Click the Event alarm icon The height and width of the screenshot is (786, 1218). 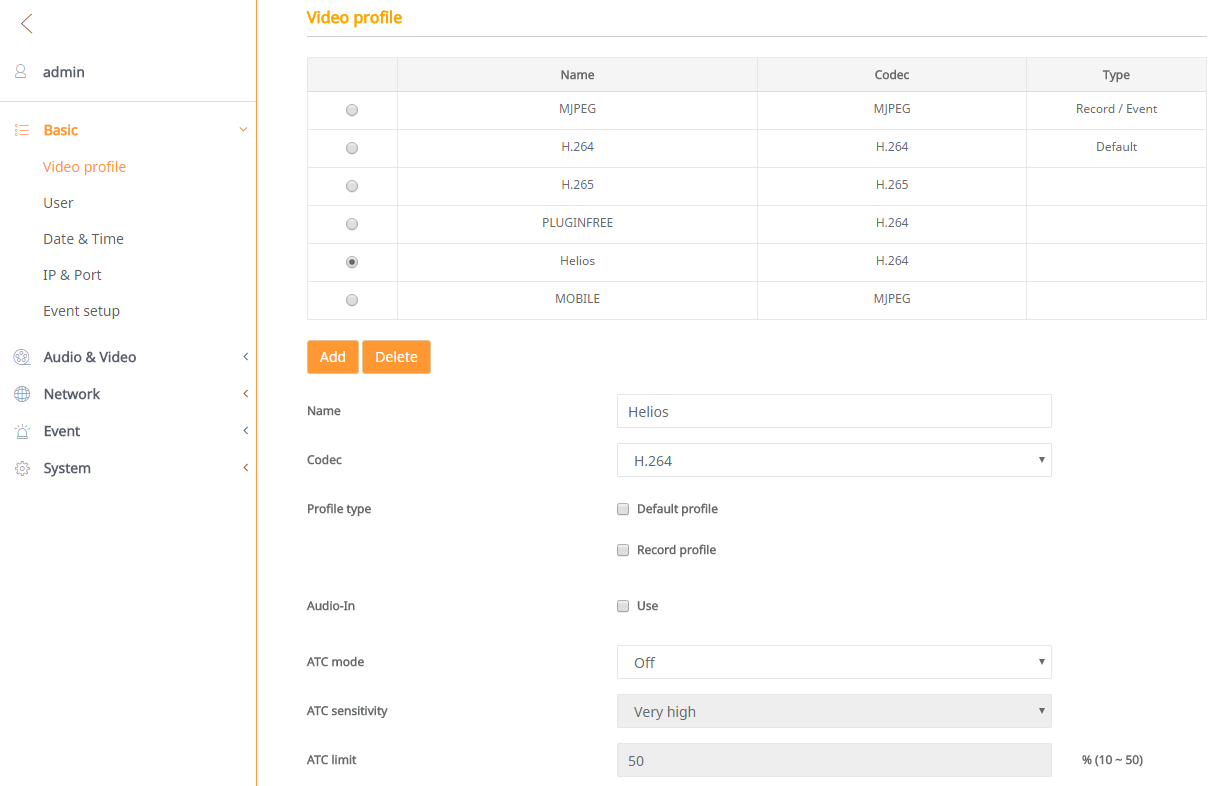tap(22, 431)
